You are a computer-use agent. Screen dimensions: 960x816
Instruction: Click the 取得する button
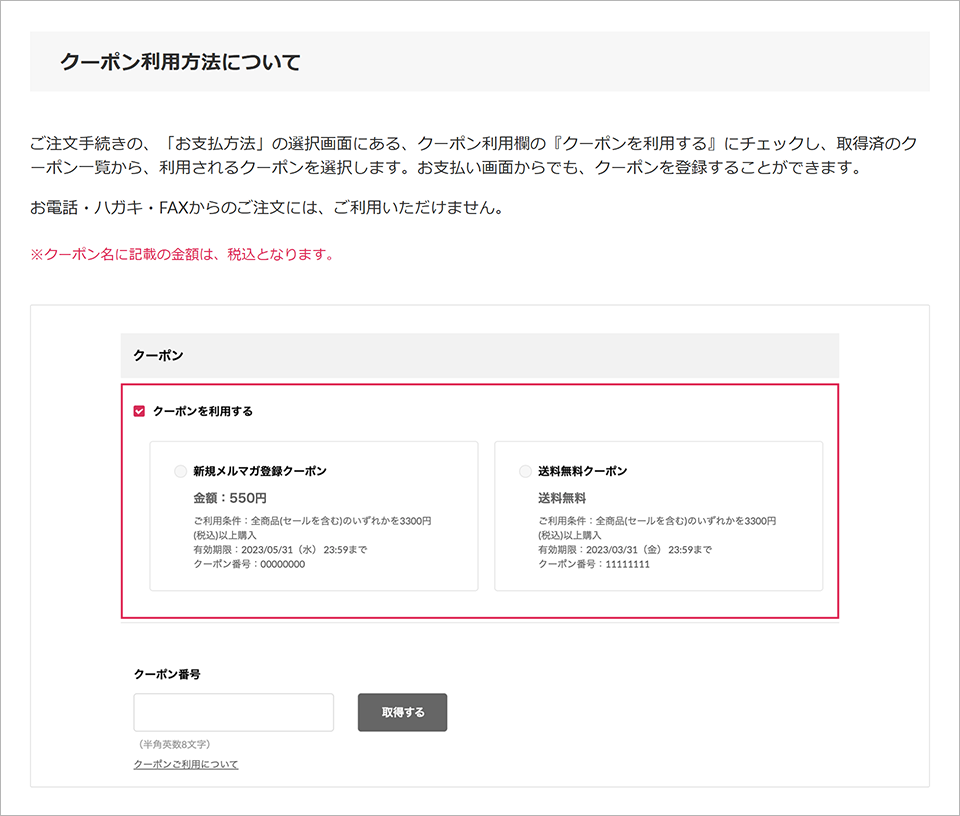pyautogui.click(x=402, y=712)
